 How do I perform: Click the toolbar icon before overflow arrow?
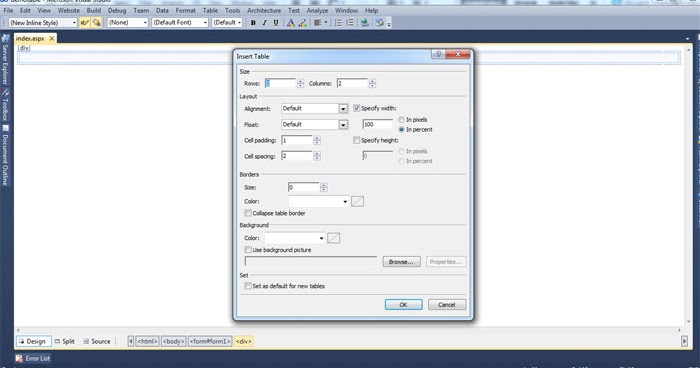point(379,22)
